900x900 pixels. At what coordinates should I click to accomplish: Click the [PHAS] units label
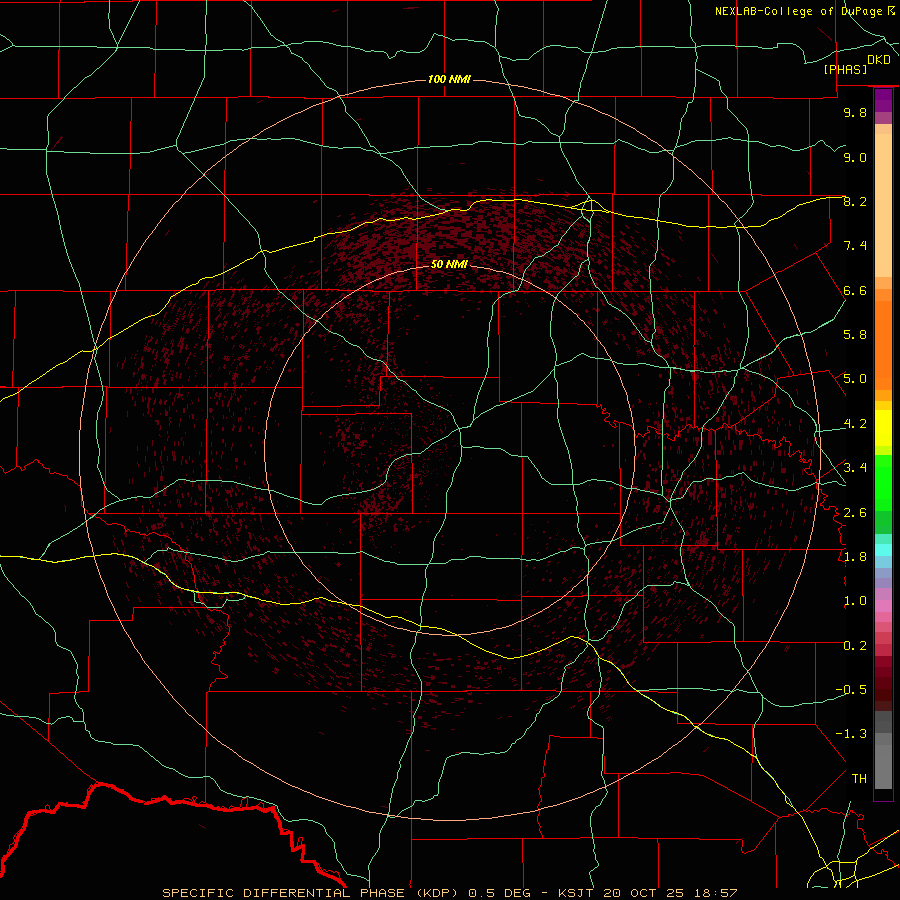pyautogui.click(x=845, y=69)
